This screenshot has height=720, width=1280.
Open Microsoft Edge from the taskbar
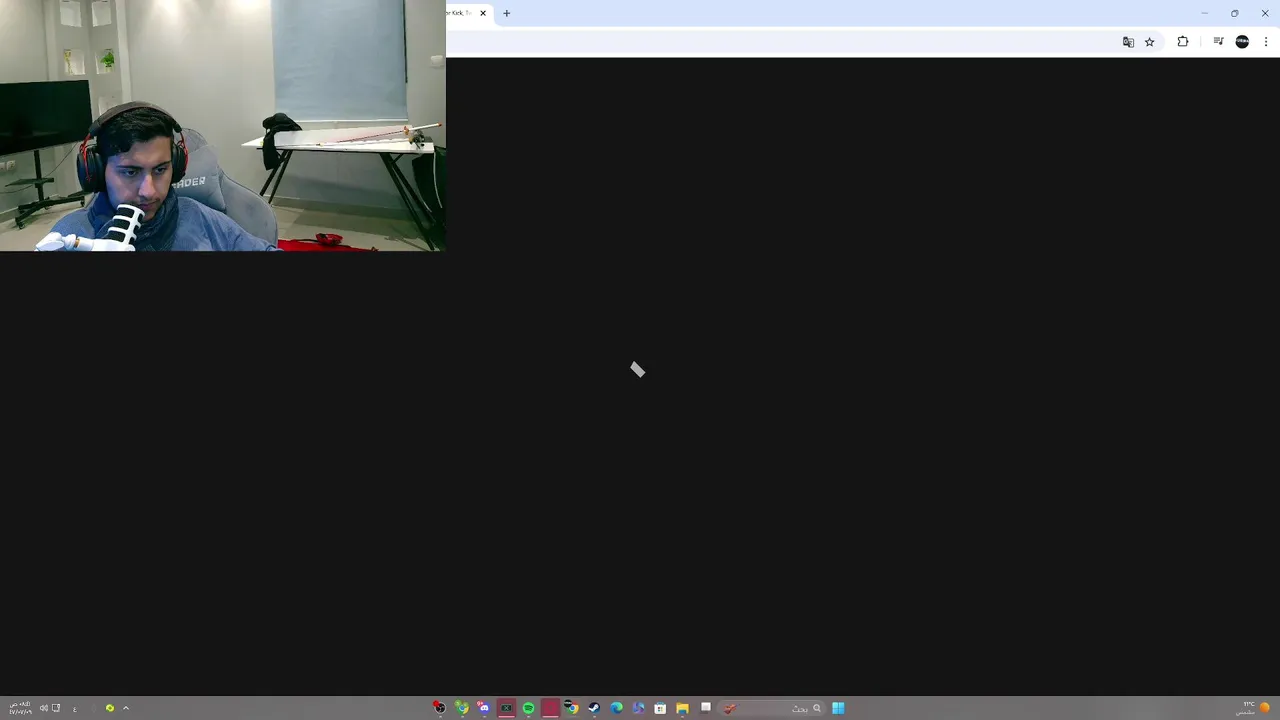(617, 708)
